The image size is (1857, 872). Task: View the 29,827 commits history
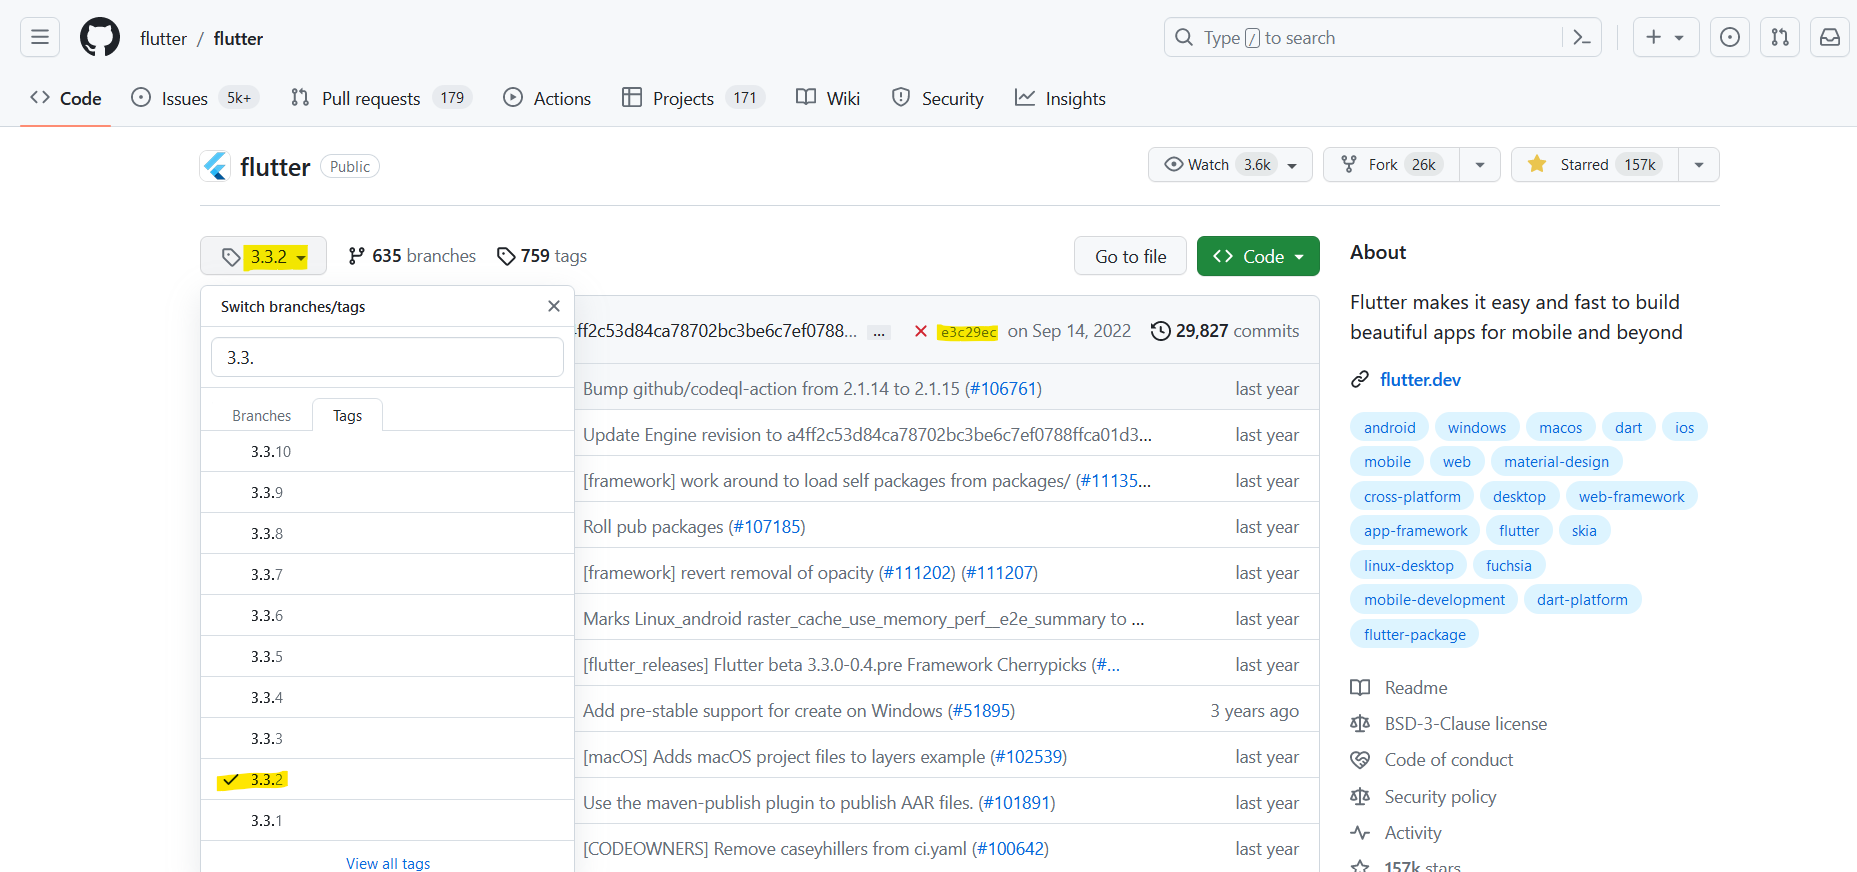(1225, 331)
